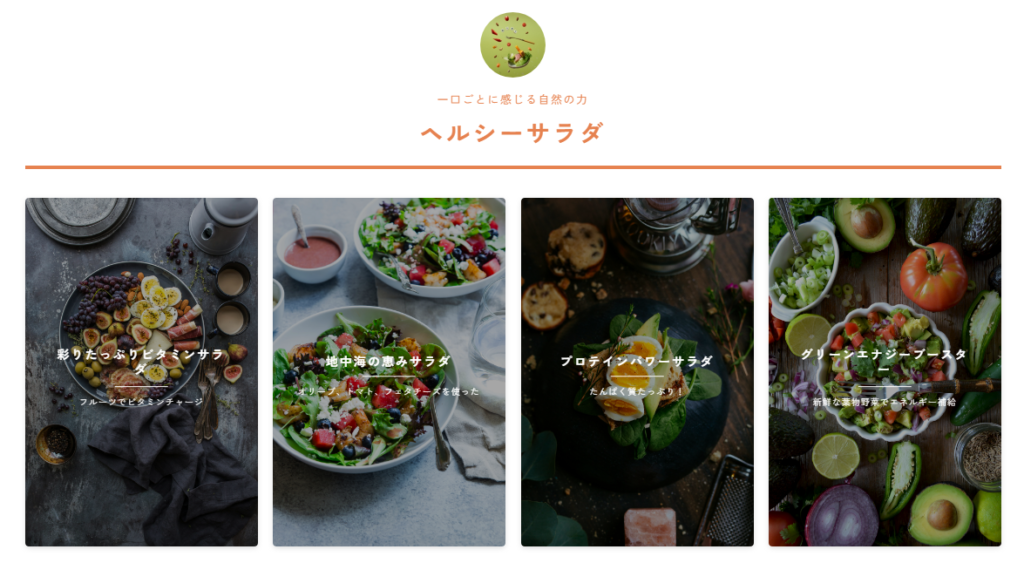
Task: Click the グリーンエナジーブースター title text
Action: coord(884,361)
